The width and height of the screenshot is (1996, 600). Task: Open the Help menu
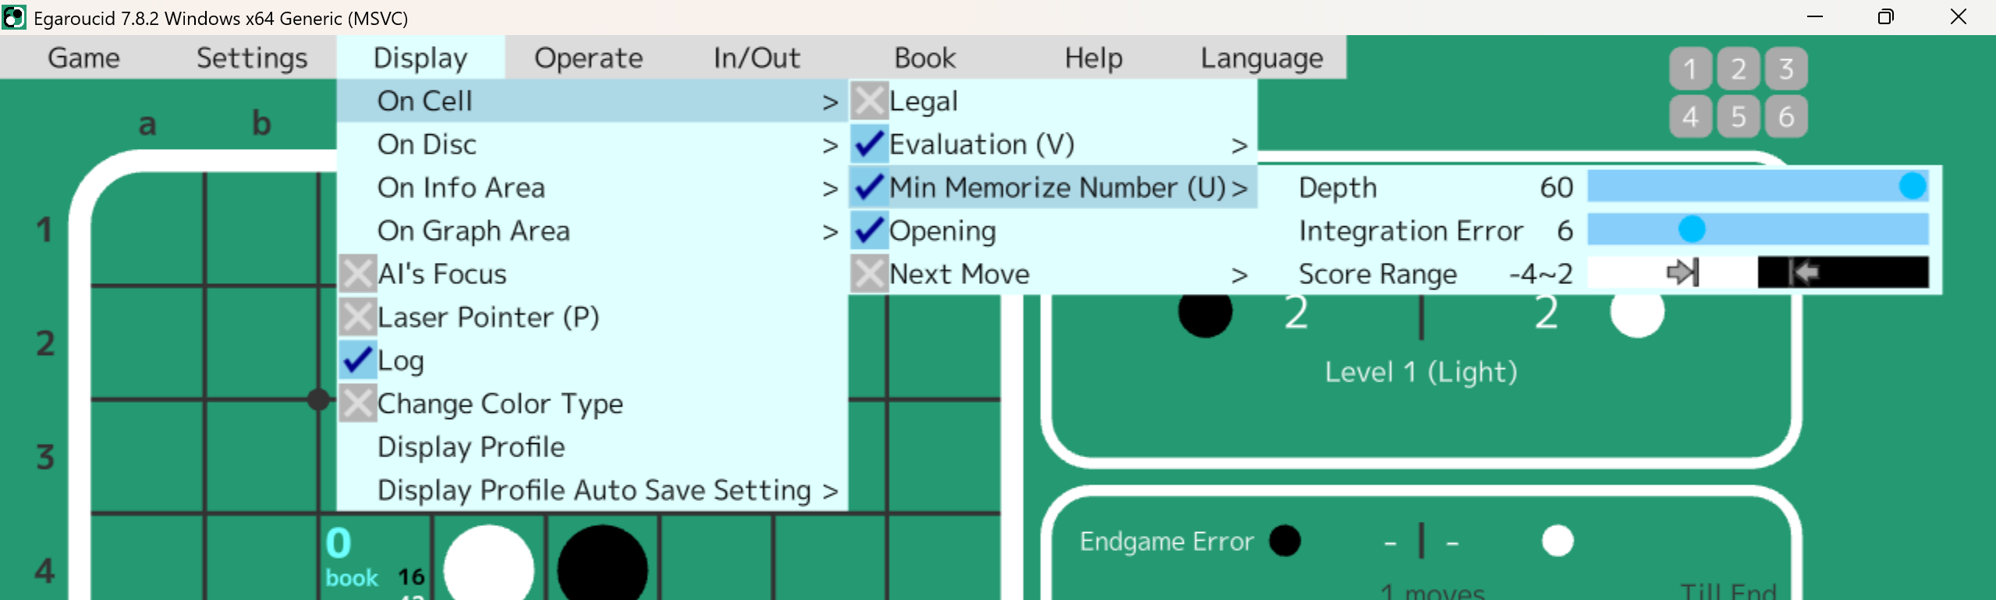pos(1093,58)
